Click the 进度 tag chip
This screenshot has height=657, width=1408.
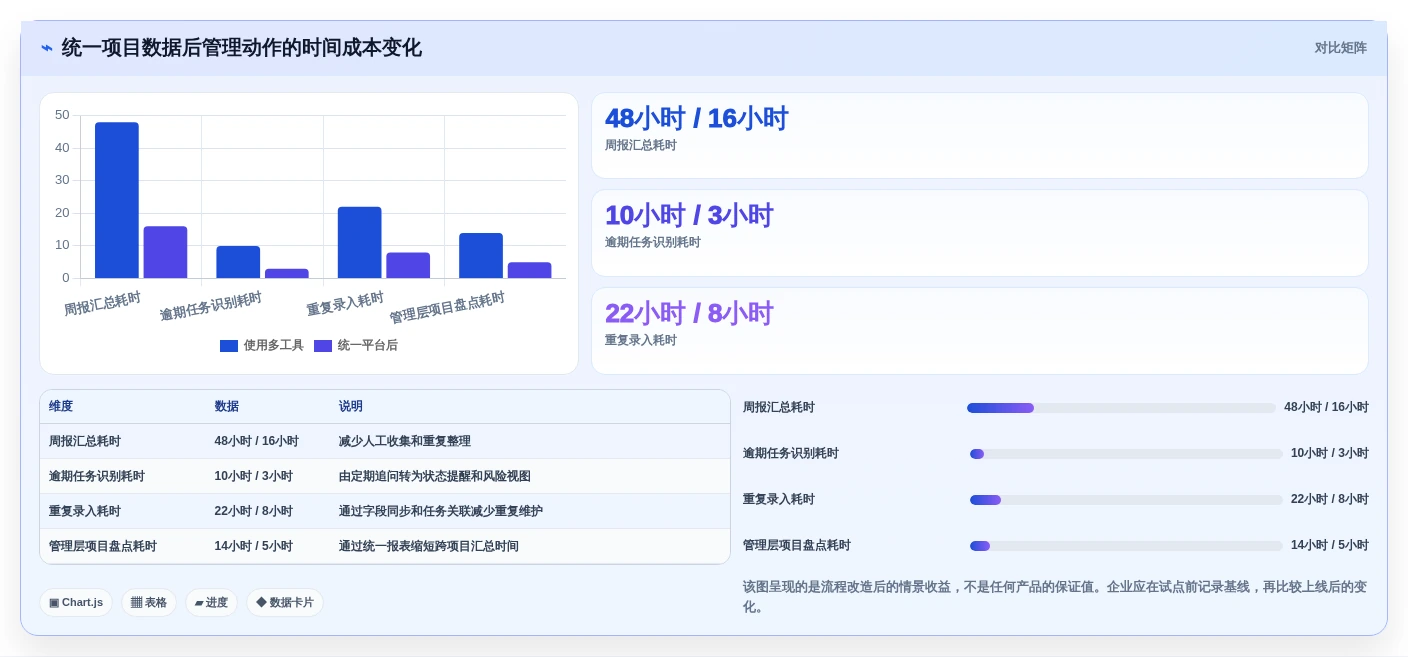click(211, 602)
